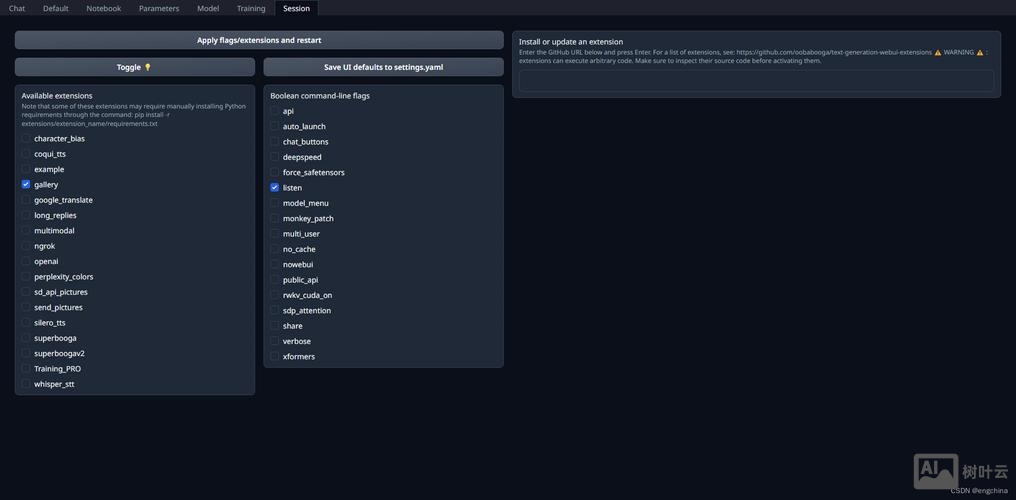The height and width of the screenshot is (500, 1016).
Task: Click Apply flags/extensions and restart
Action: pyautogui.click(x=259, y=40)
